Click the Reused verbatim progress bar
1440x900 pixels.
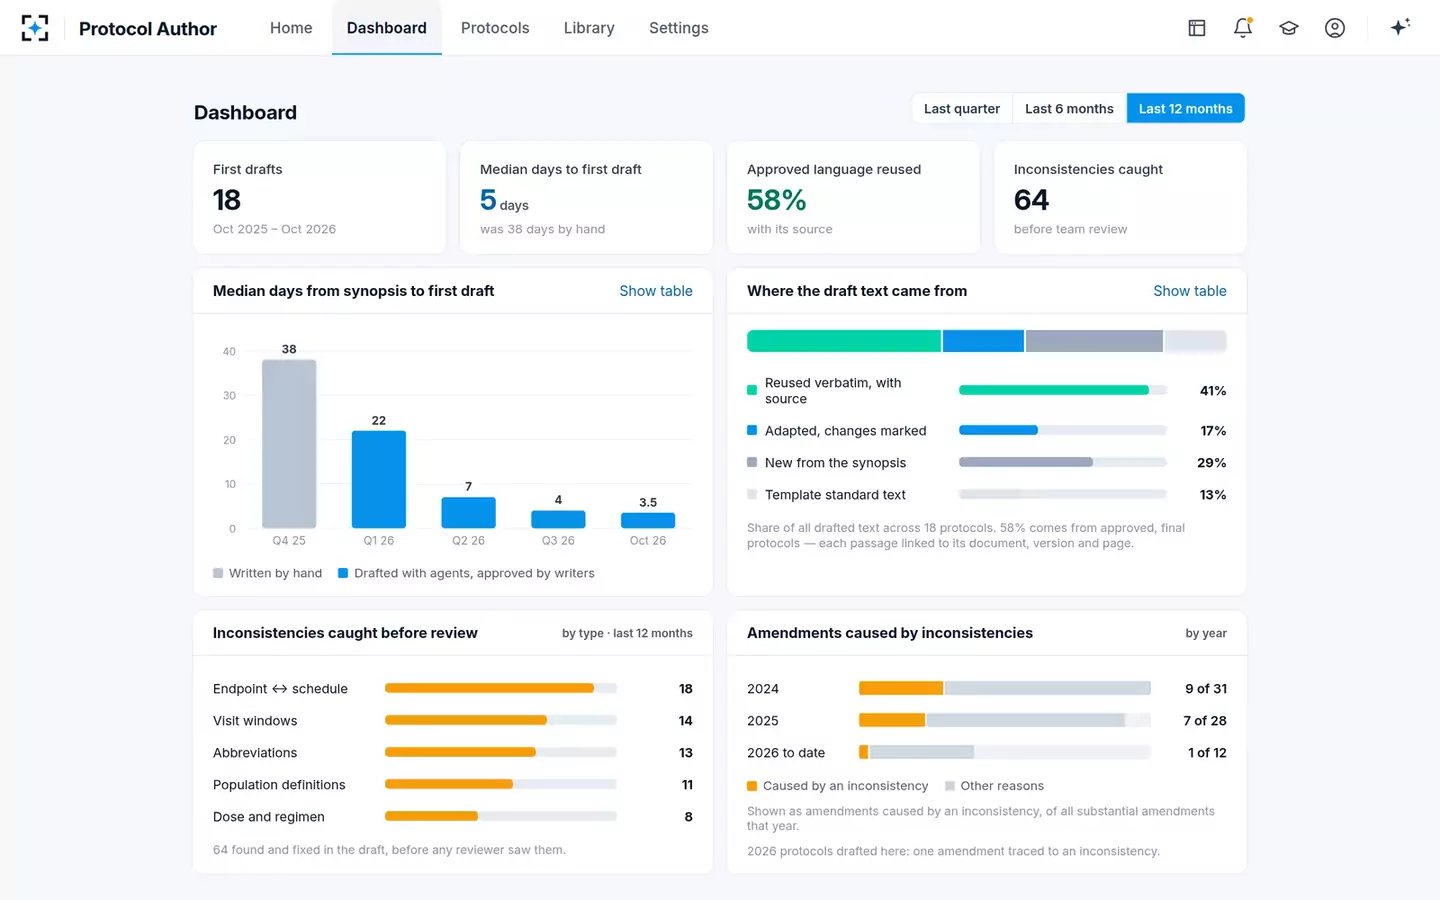pyautogui.click(x=1062, y=390)
